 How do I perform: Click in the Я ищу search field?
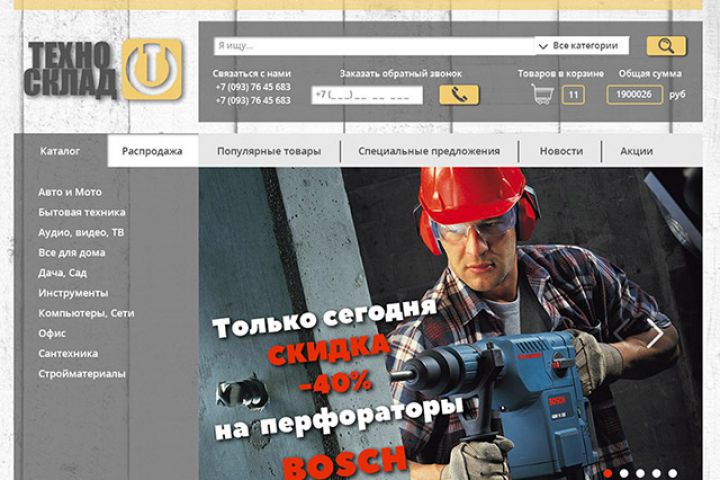[x=374, y=46]
